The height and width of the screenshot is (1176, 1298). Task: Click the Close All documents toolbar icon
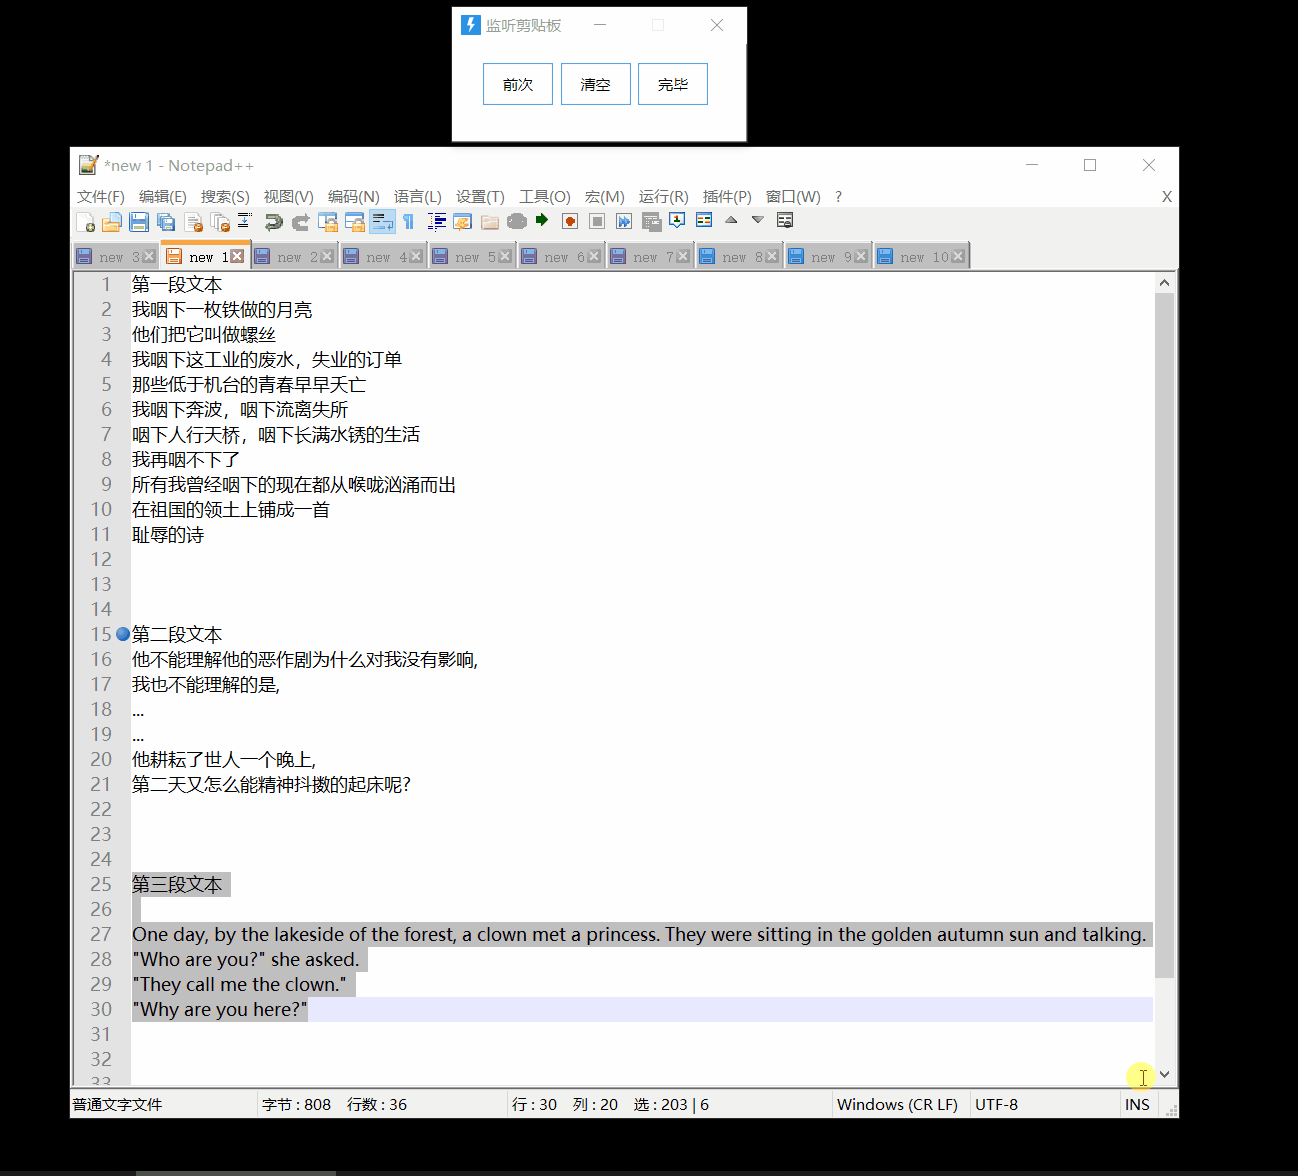[x=220, y=221]
